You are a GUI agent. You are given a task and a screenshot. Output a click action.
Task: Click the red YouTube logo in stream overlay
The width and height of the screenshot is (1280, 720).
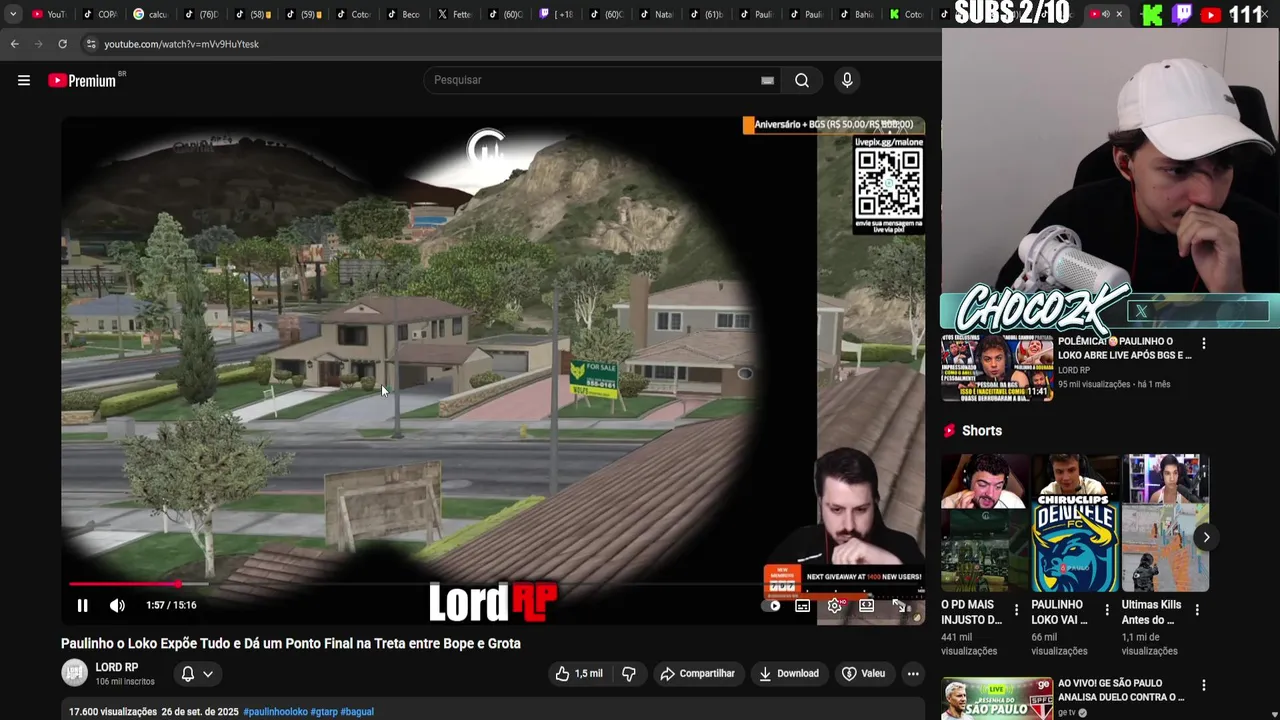(1210, 14)
